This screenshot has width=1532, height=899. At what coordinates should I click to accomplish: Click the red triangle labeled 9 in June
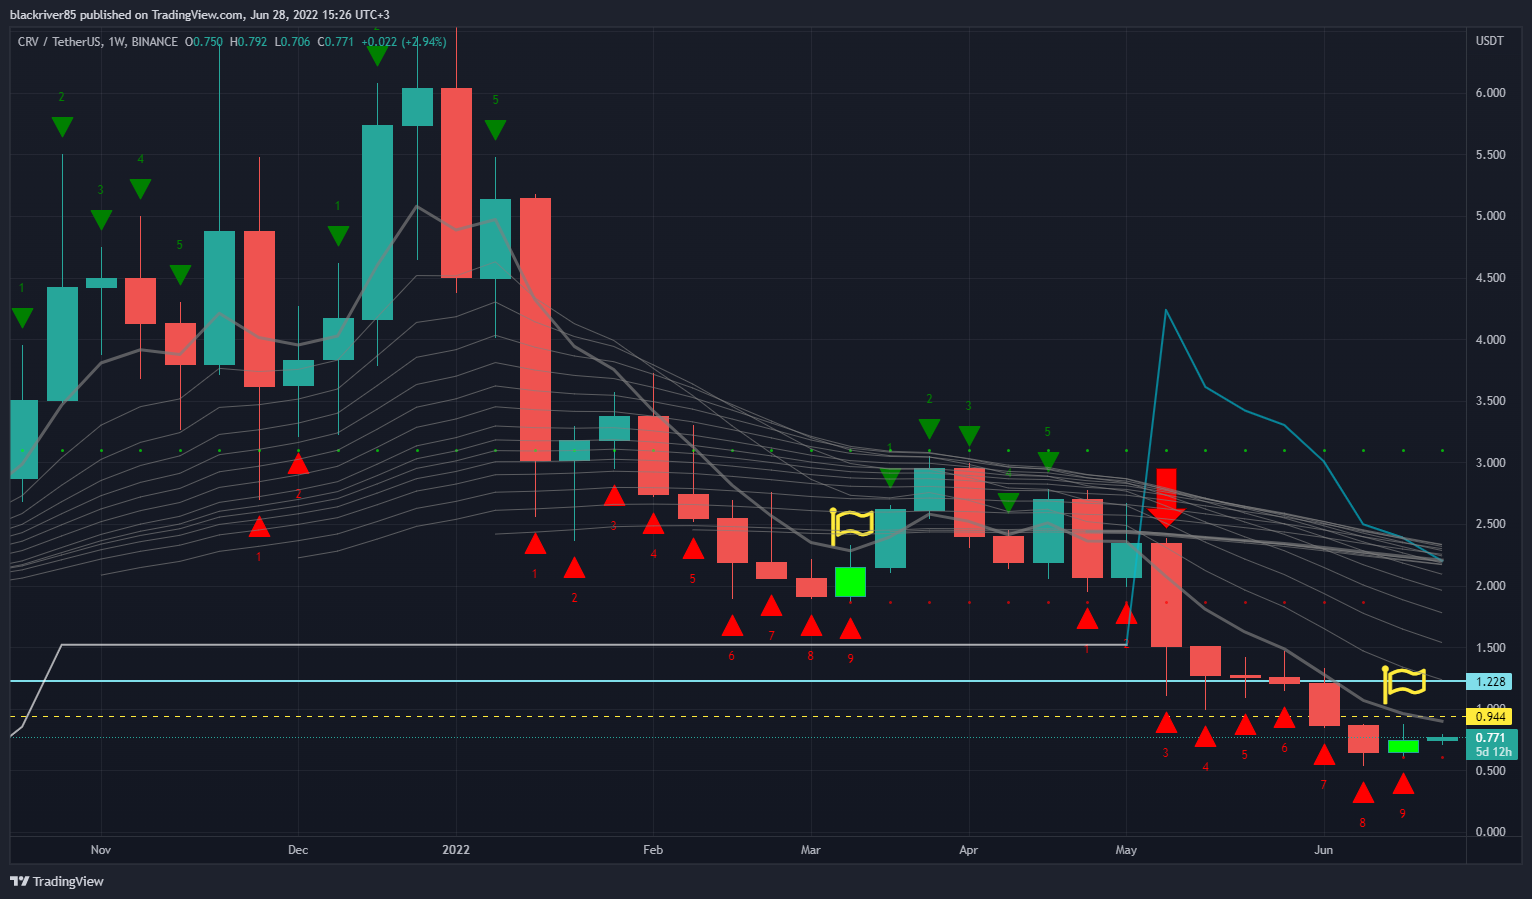[x=1403, y=783]
